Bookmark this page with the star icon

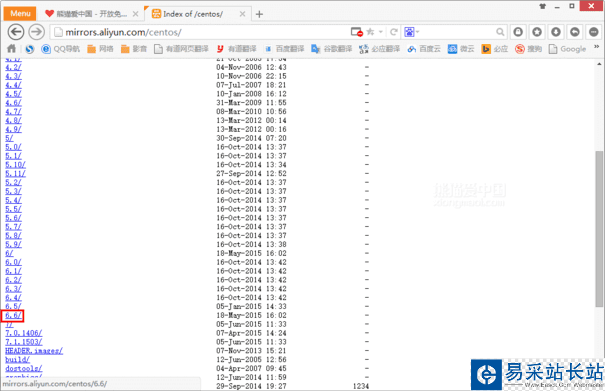point(370,32)
